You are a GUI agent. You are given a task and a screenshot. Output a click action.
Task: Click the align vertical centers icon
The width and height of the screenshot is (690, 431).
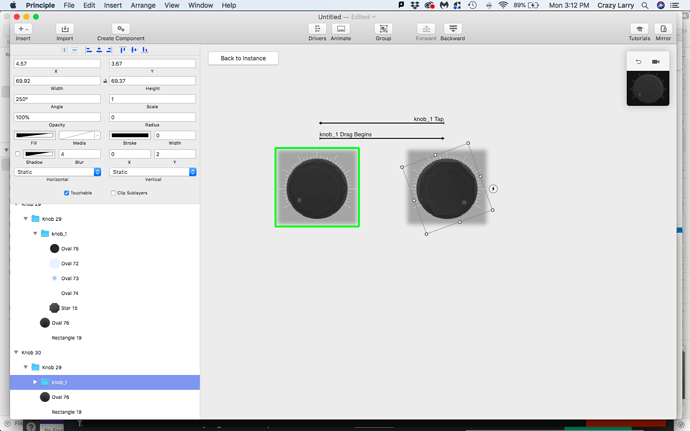134,50
